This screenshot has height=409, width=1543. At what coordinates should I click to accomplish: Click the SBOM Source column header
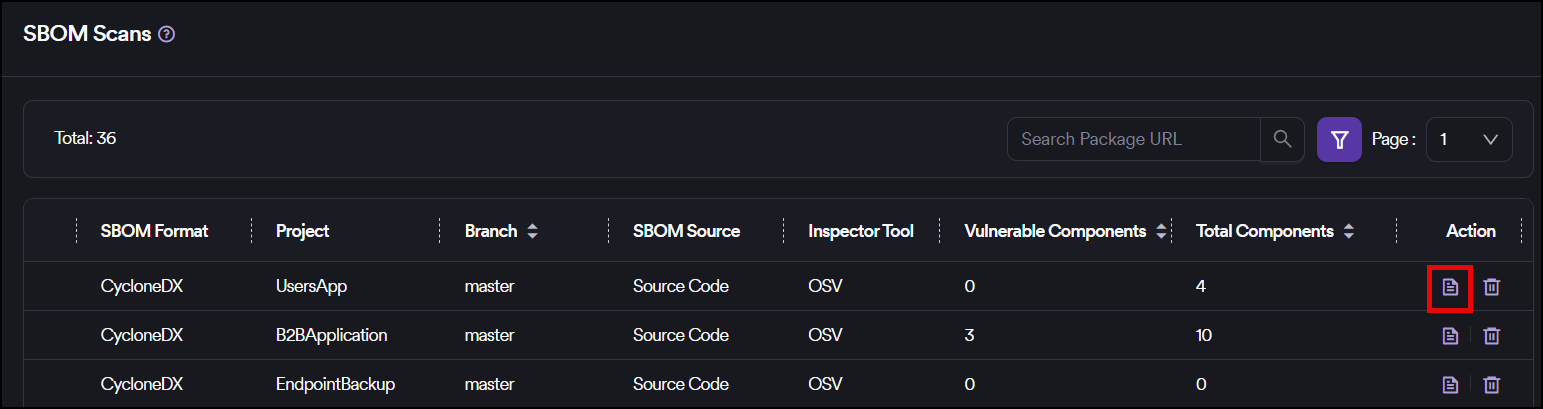coord(686,231)
